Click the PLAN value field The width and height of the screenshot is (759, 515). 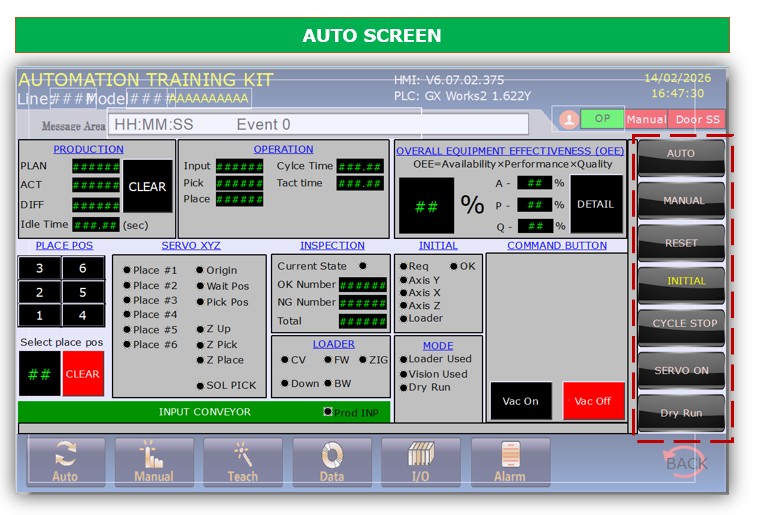[96, 167]
